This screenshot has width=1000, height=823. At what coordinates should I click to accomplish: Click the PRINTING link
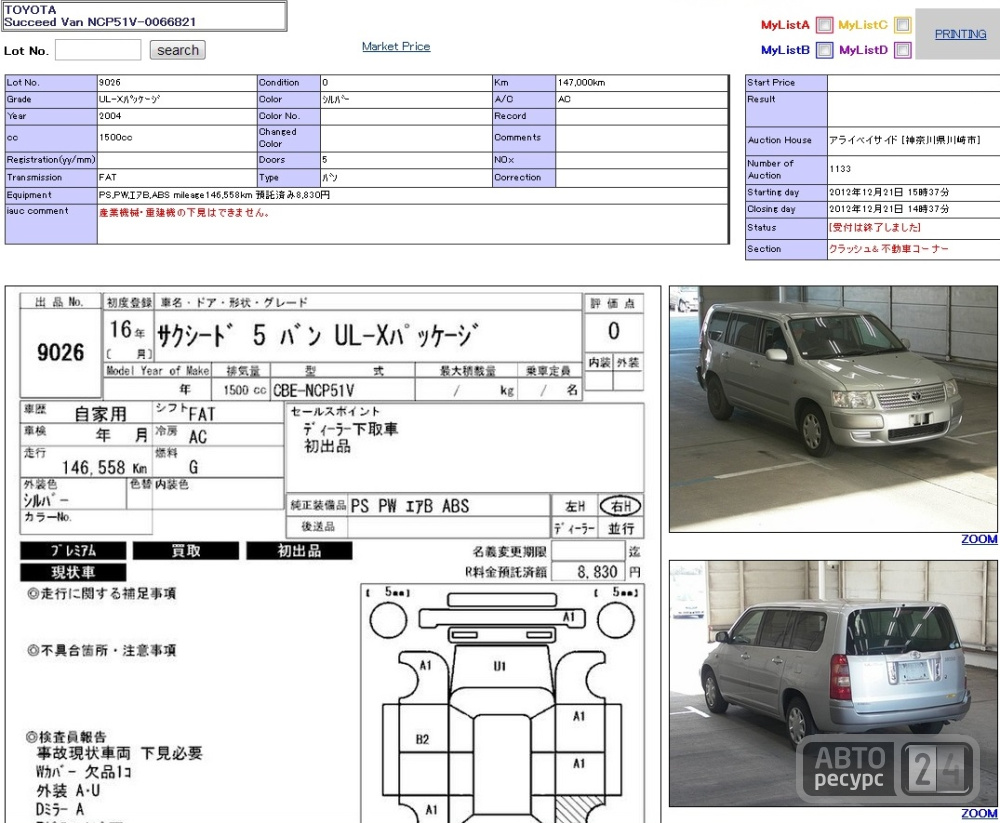point(960,34)
